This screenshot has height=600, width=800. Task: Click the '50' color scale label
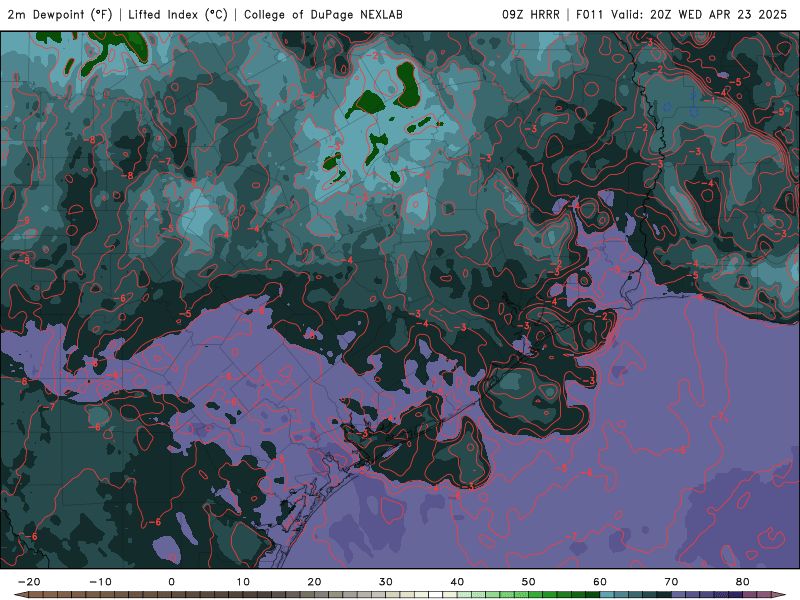coord(529,582)
